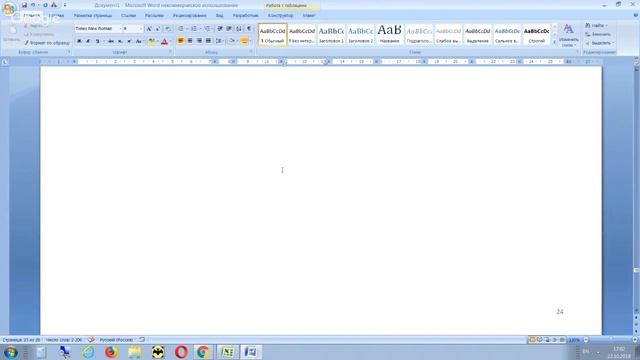This screenshot has height=360, width=640.
Task: Undo the last action in quick access
Action: (33, 5)
